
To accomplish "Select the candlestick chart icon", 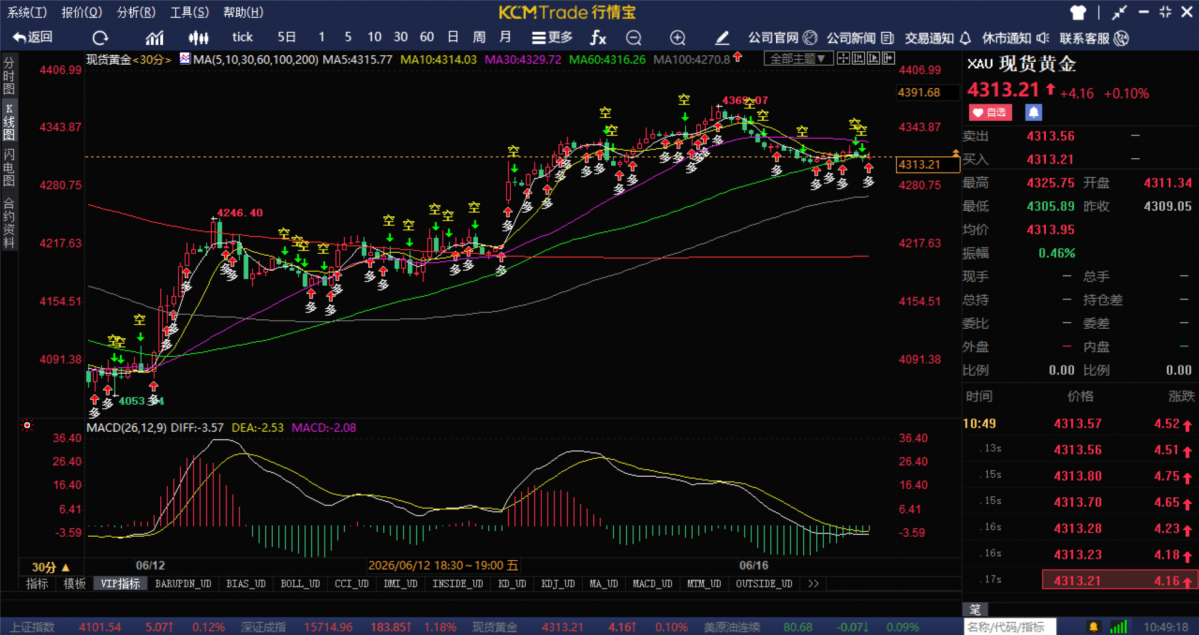I will [199, 37].
